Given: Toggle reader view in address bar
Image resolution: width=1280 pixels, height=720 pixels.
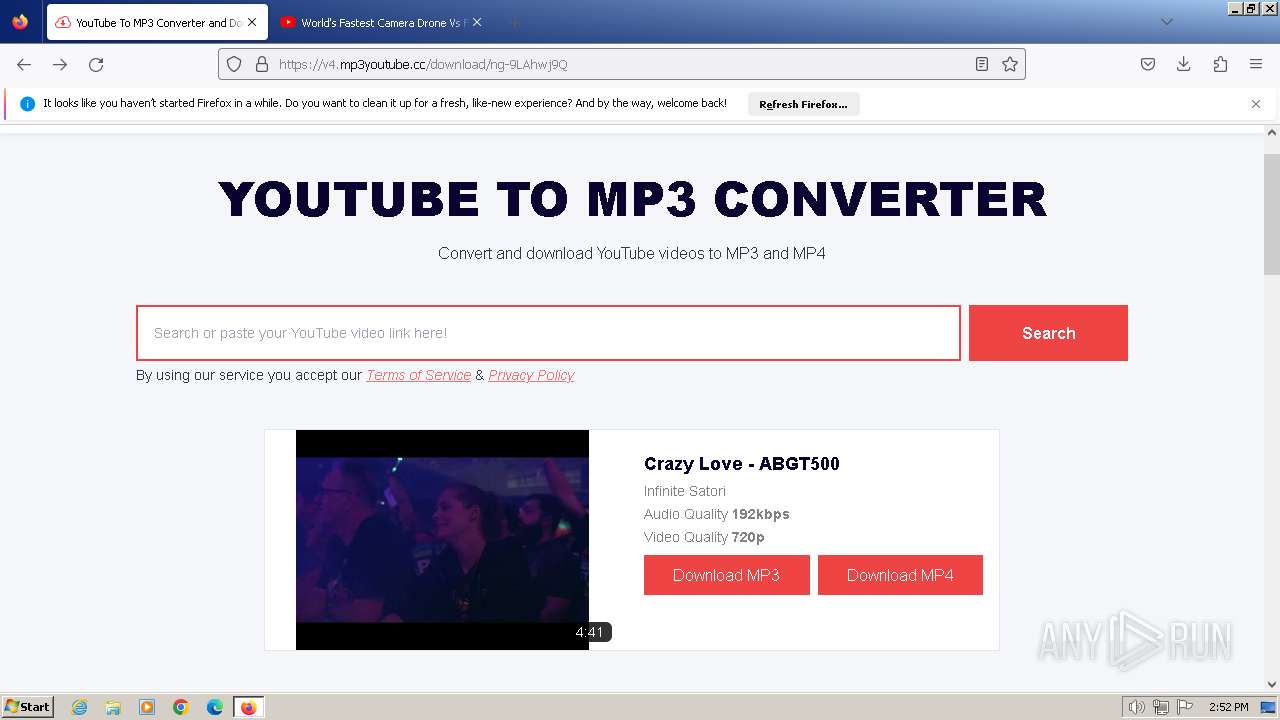Looking at the screenshot, I should click(x=982, y=64).
